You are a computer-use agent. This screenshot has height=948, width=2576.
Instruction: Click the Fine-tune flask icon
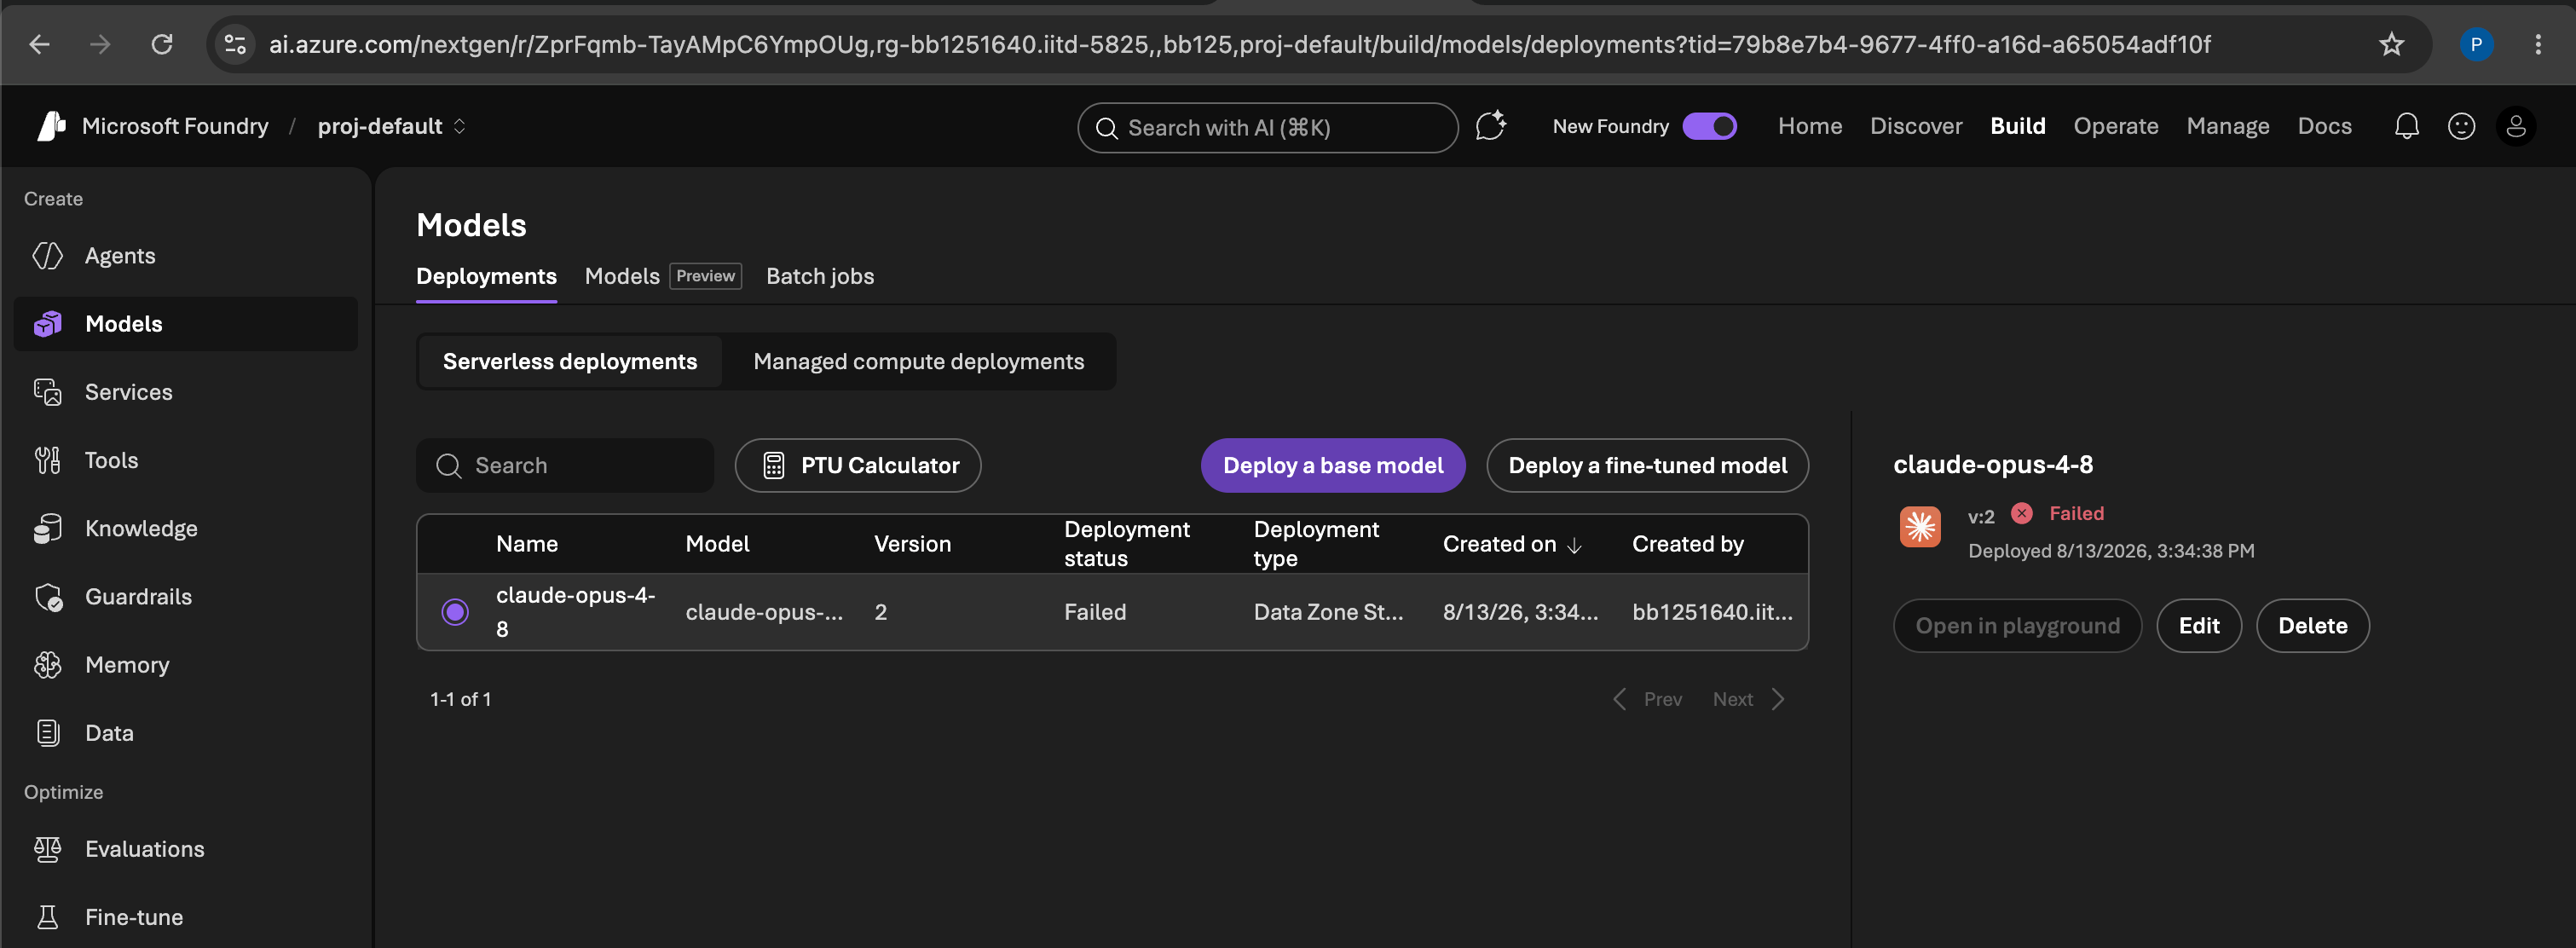pyautogui.click(x=47, y=917)
